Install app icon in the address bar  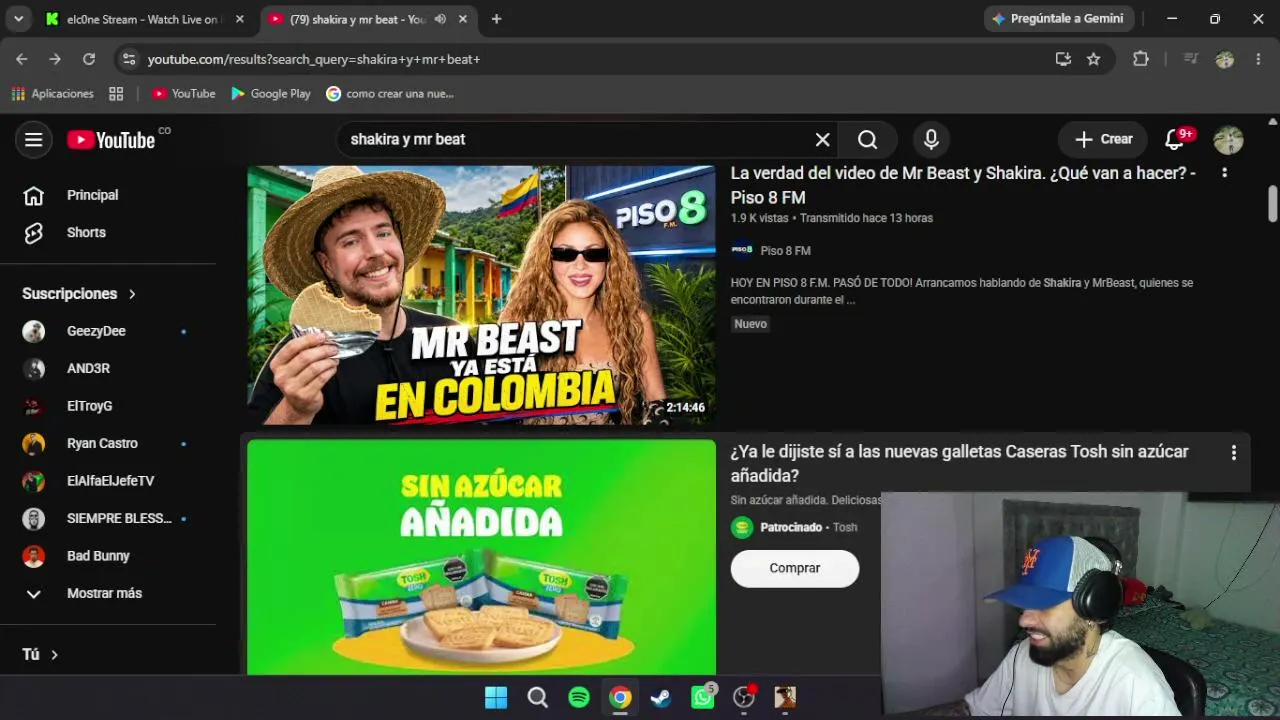(x=1063, y=59)
